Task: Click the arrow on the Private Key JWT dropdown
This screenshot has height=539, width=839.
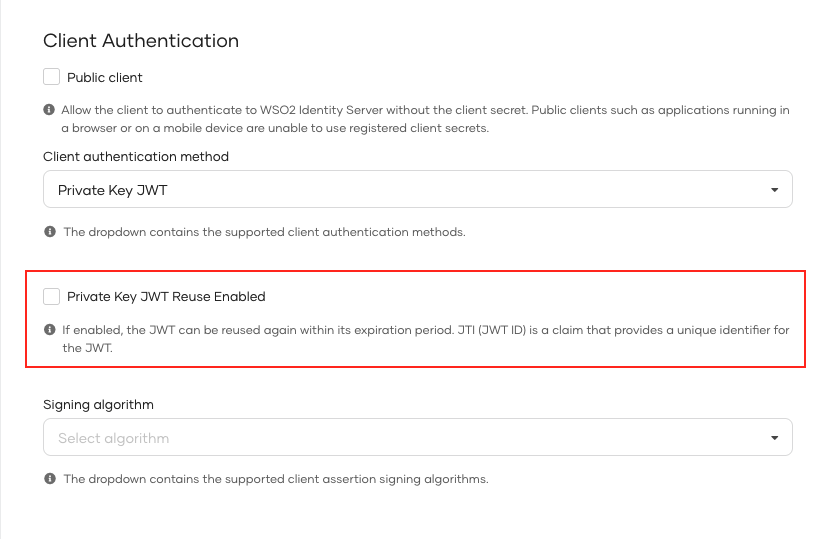Action: tap(774, 190)
